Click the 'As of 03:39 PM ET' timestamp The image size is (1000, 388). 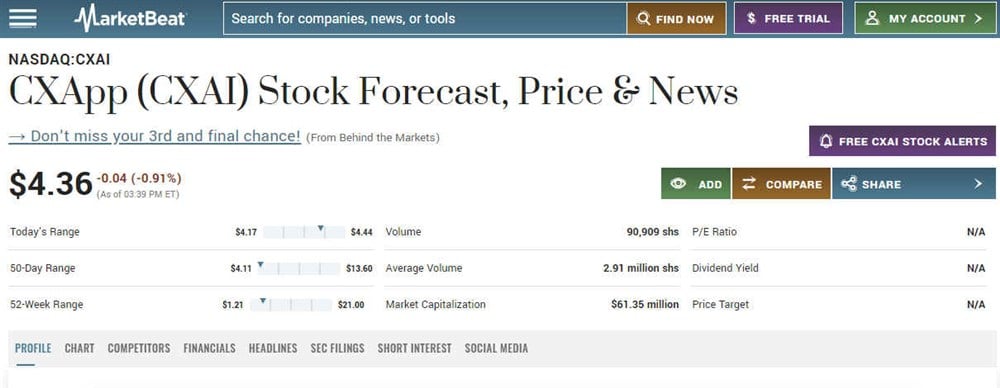click(138, 195)
